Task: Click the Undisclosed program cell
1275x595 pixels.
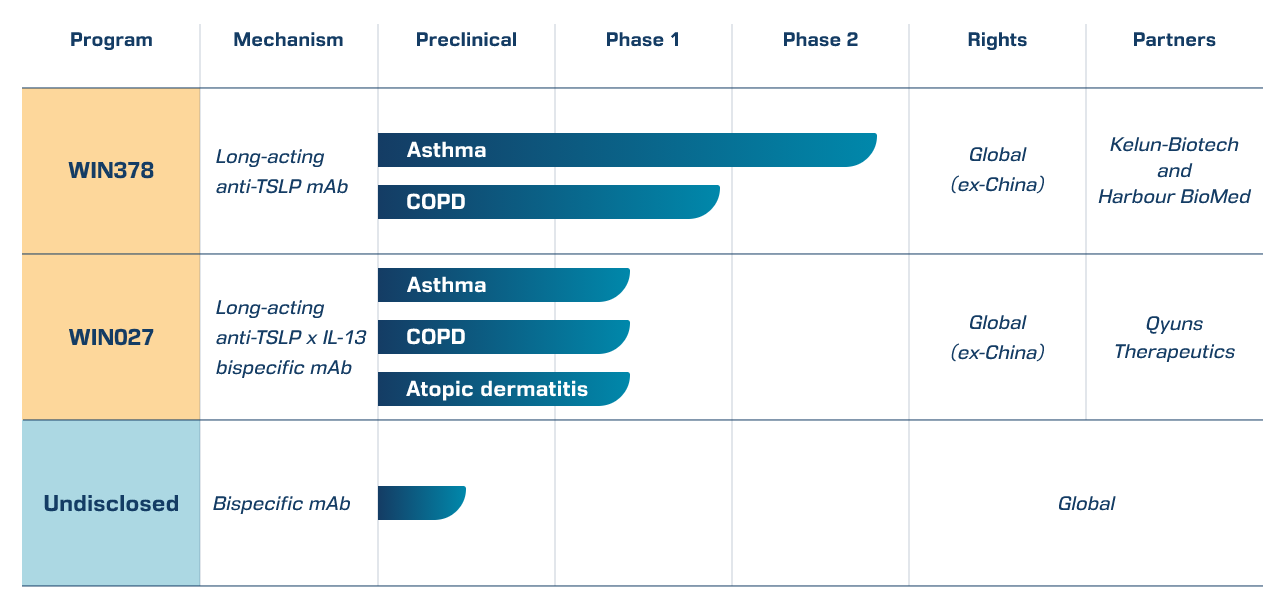Action: tap(111, 503)
